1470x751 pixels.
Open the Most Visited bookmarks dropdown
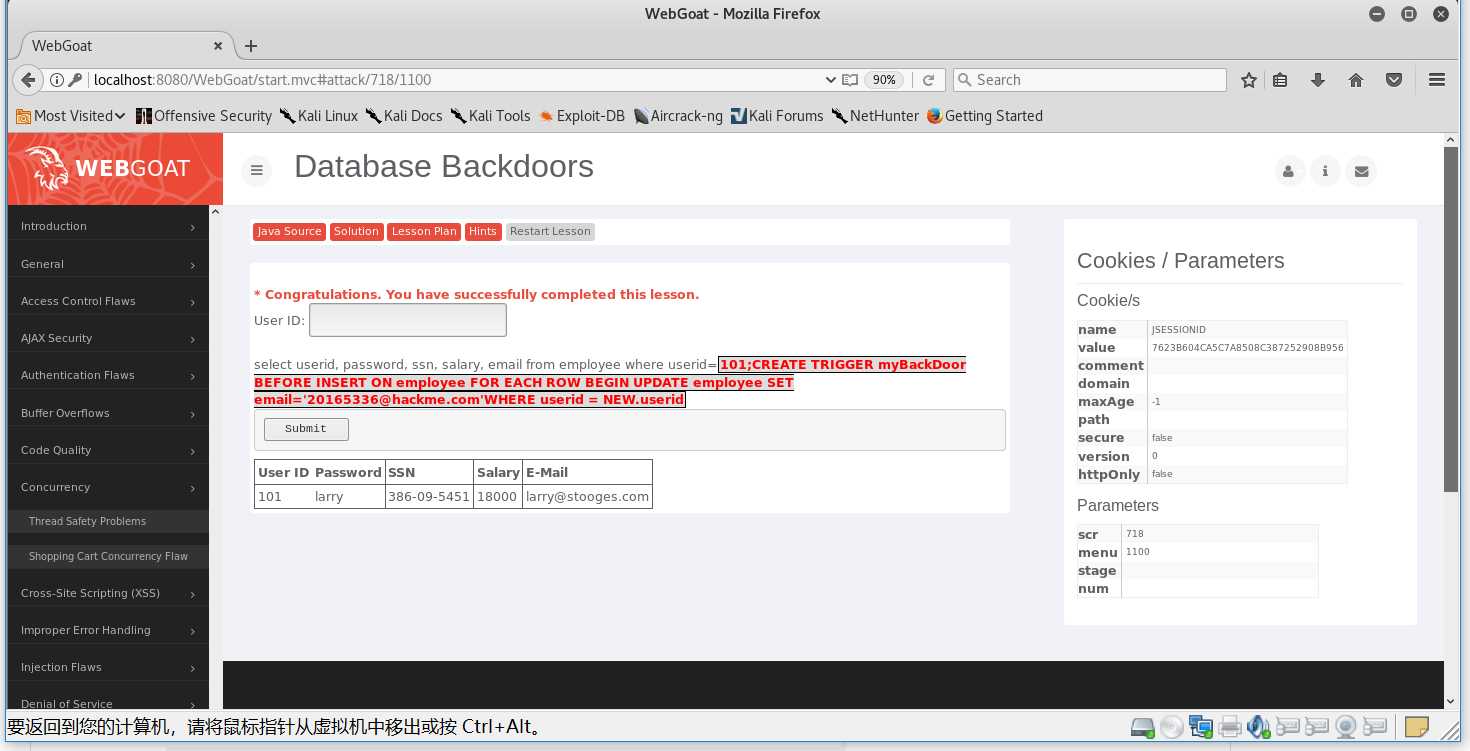click(x=71, y=116)
